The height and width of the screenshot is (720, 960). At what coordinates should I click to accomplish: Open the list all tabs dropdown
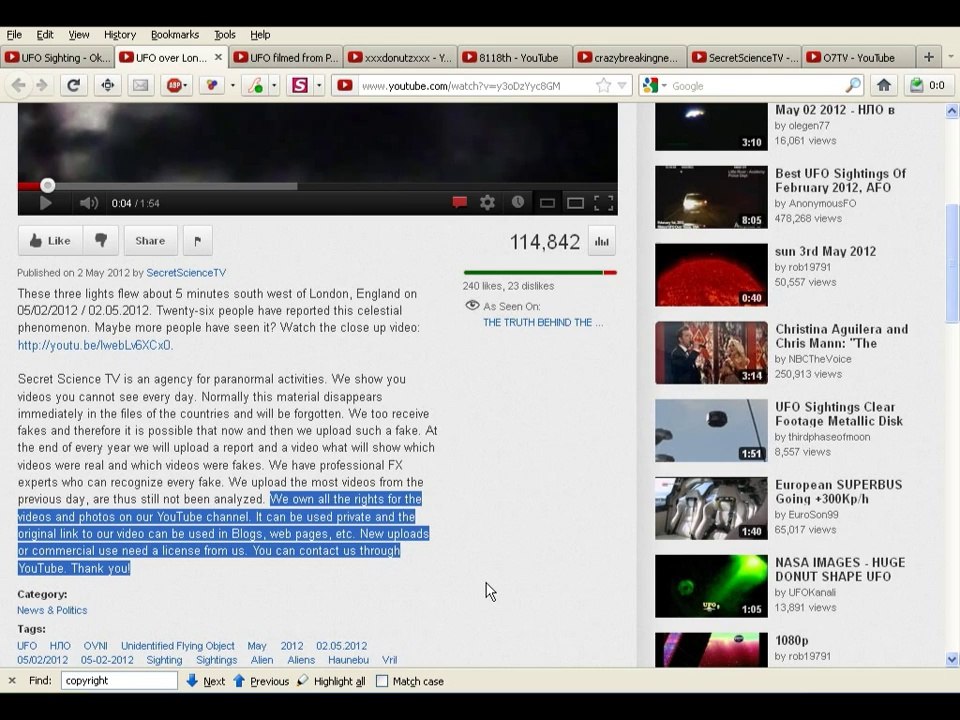point(950,57)
